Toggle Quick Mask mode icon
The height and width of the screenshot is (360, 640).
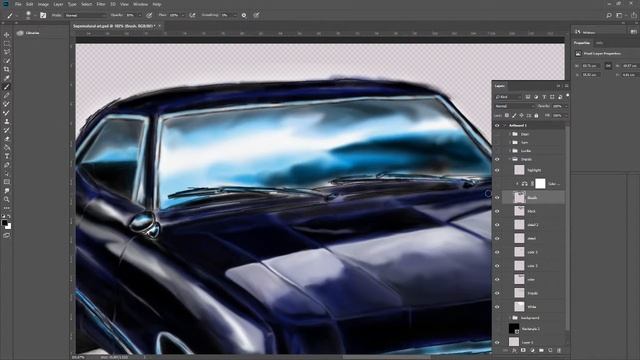pyautogui.click(x=7, y=236)
